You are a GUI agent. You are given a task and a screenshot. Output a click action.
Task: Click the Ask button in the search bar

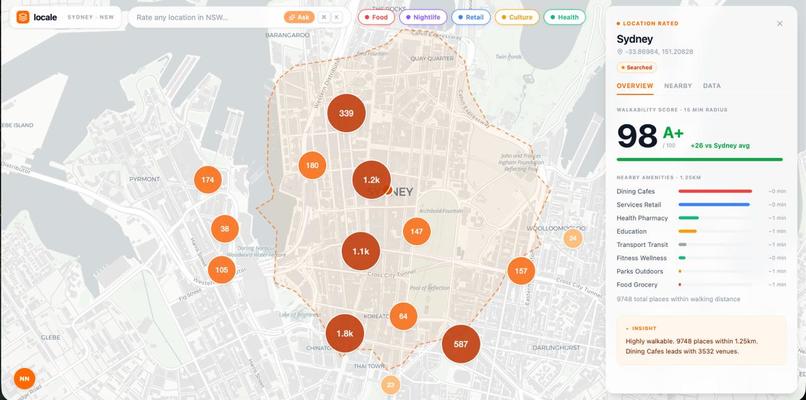pos(299,17)
